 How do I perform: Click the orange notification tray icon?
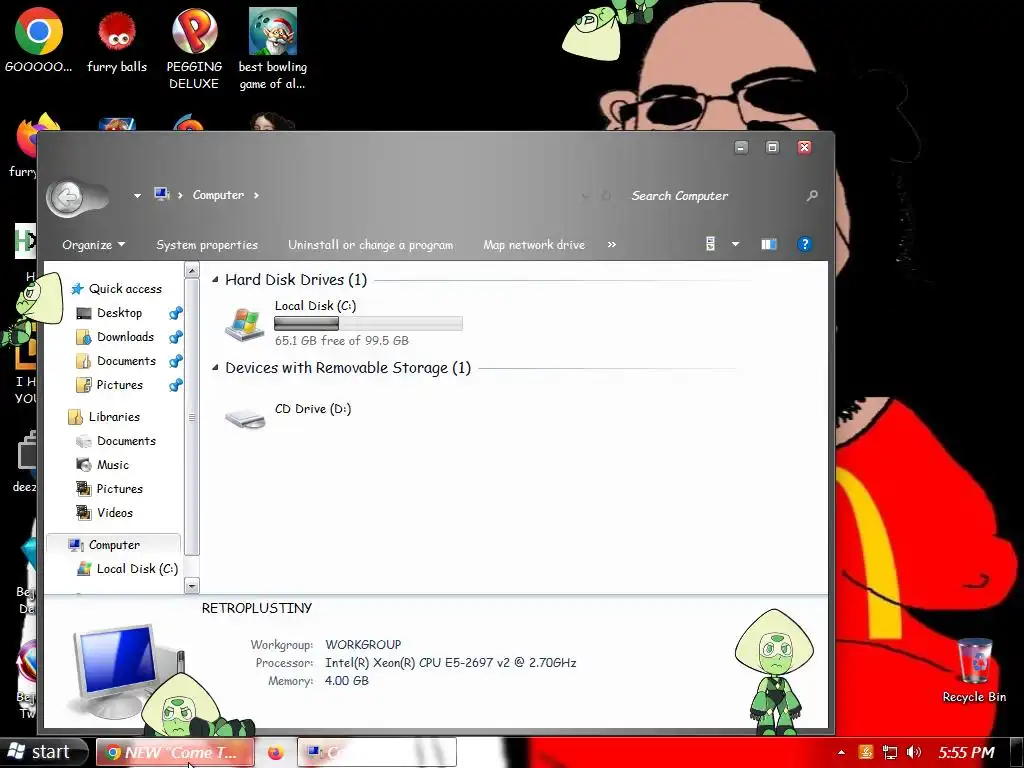point(865,752)
